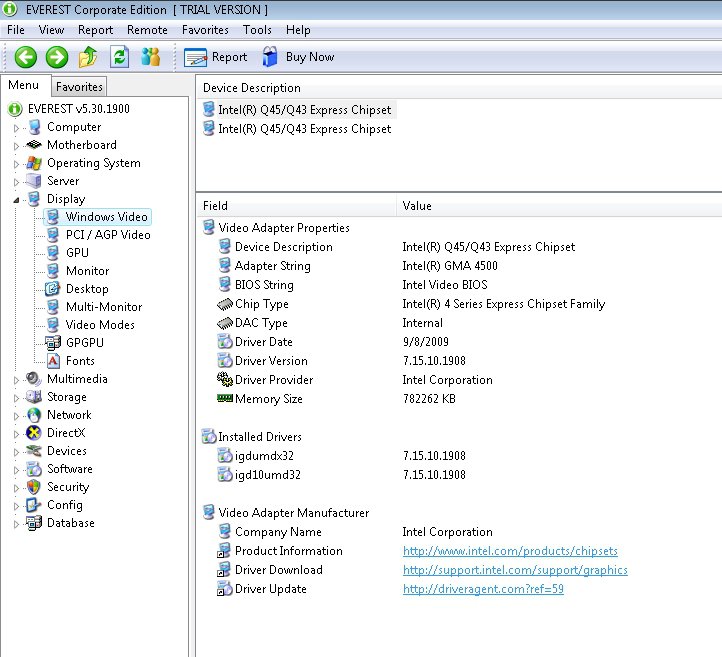The image size is (722, 657).
Task: Expand the Motherboard tree node
Action: (x=17, y=146)
